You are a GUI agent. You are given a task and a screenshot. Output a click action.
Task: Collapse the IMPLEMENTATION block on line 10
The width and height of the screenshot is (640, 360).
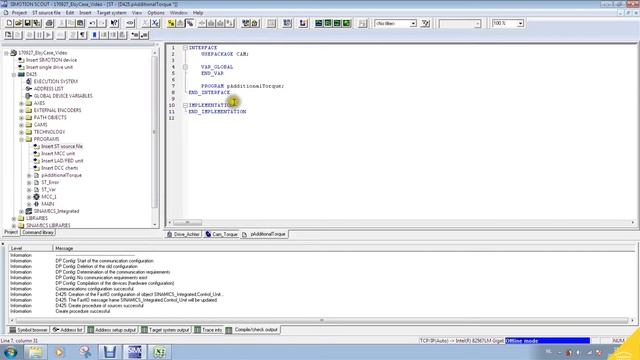[185, 105]
